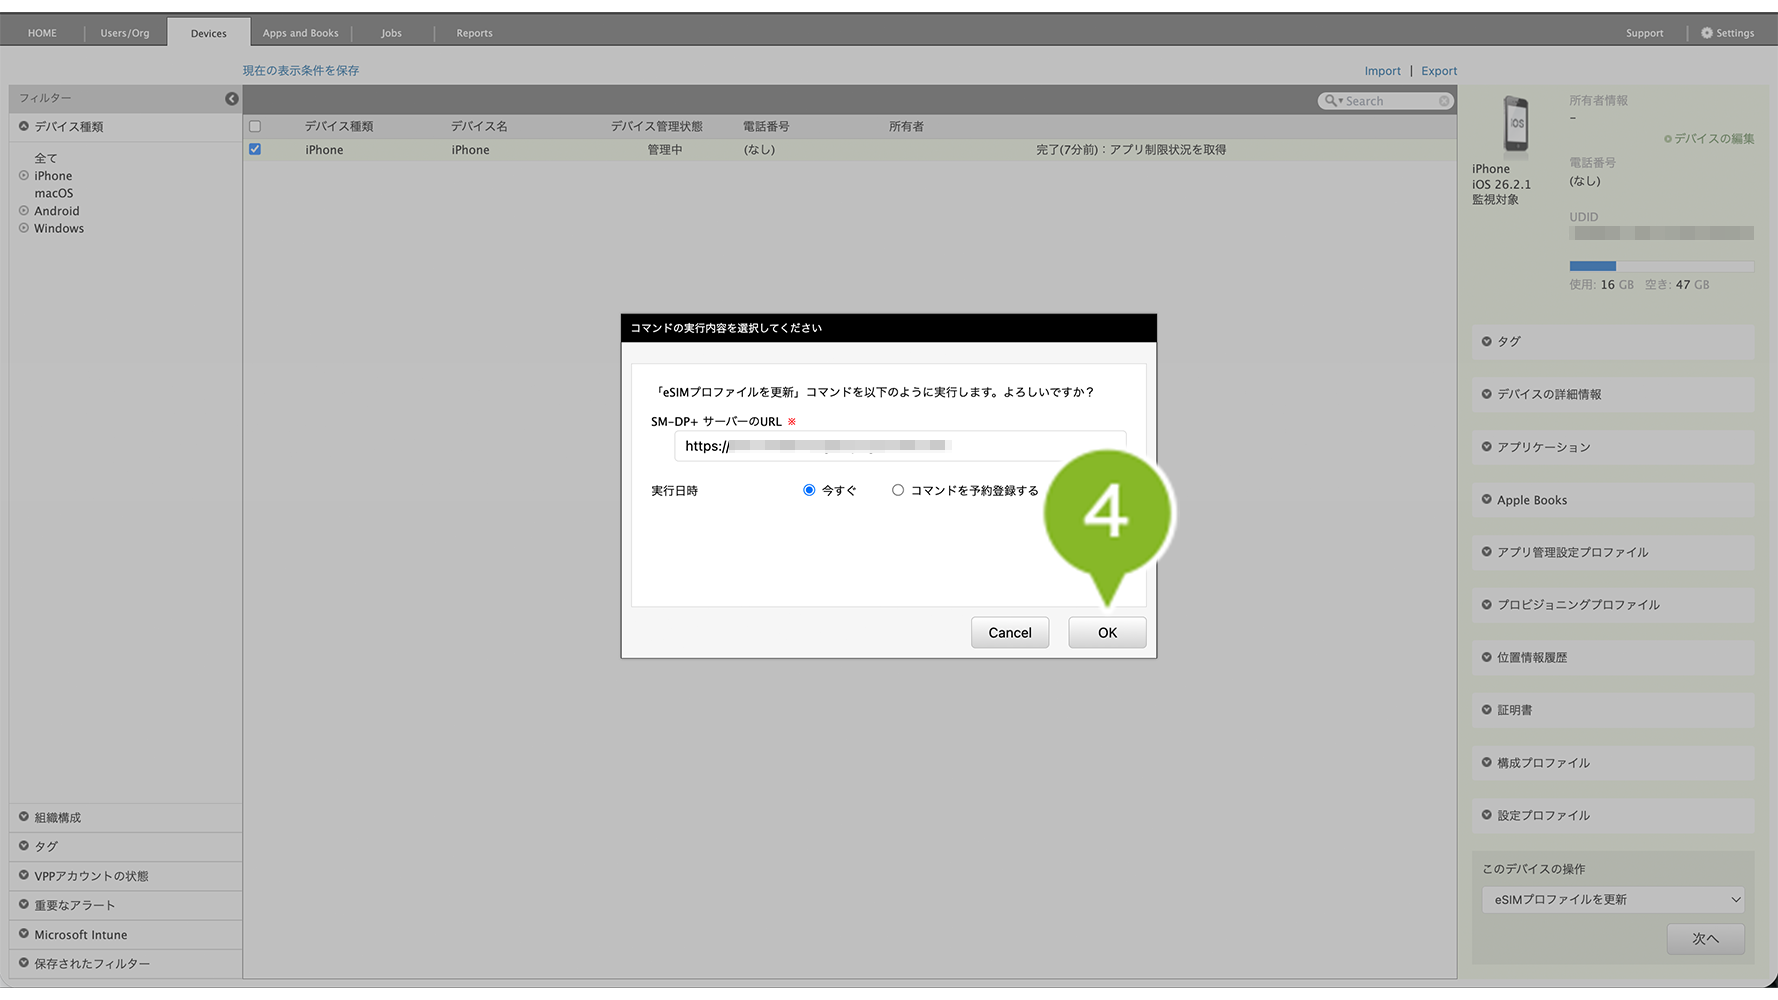Sort by デバイス名 column header
1778x1000 pixels.
coord(479,127)
